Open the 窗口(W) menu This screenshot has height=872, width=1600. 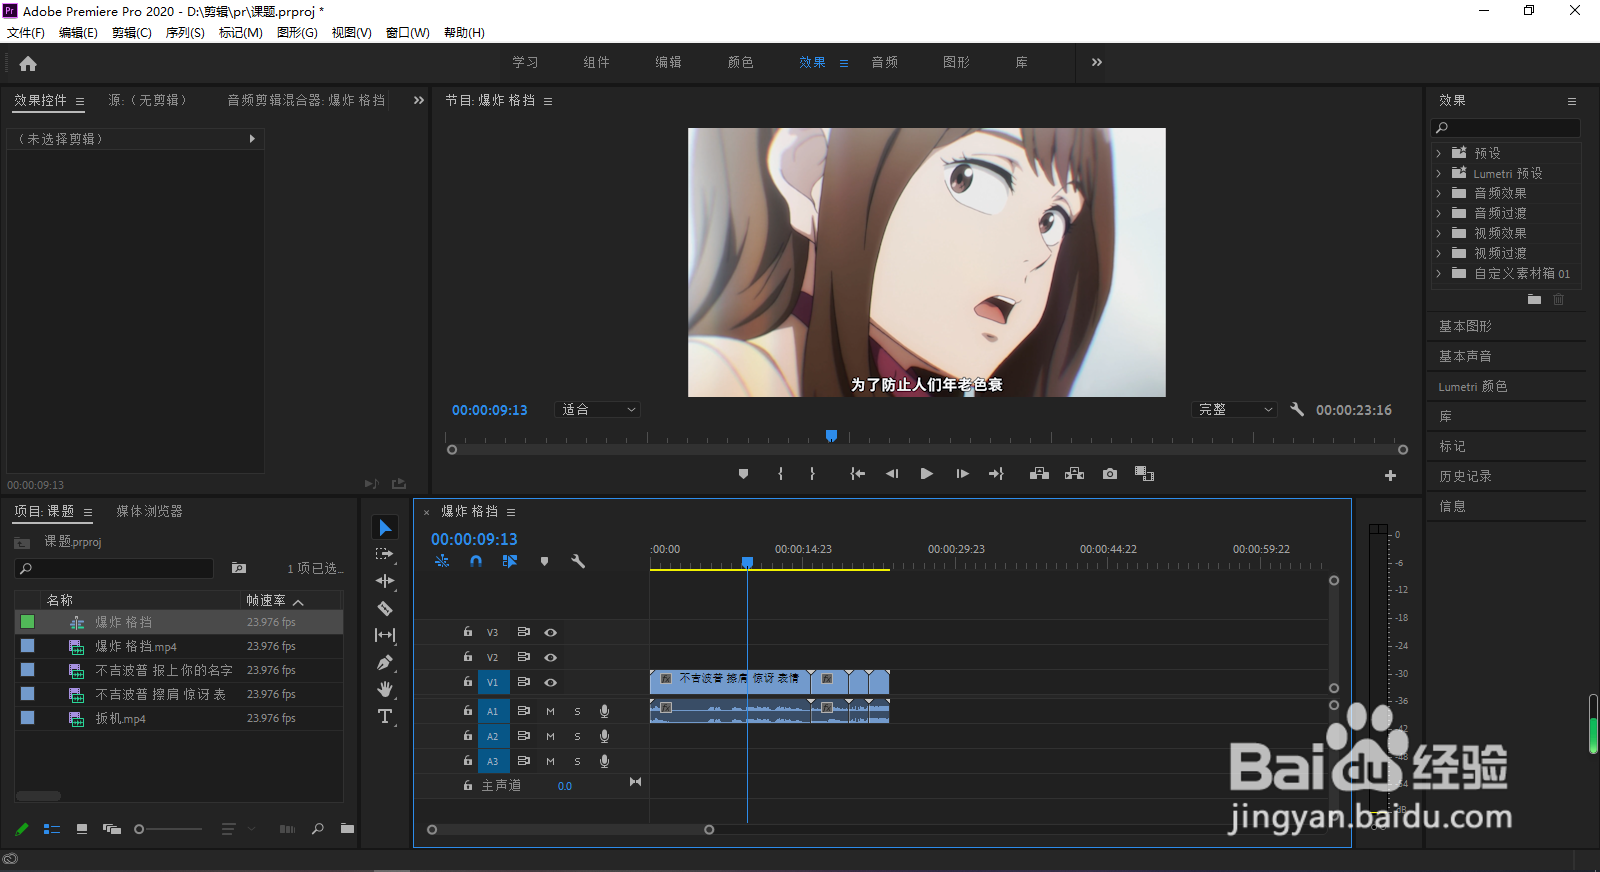tap(407, 32)
